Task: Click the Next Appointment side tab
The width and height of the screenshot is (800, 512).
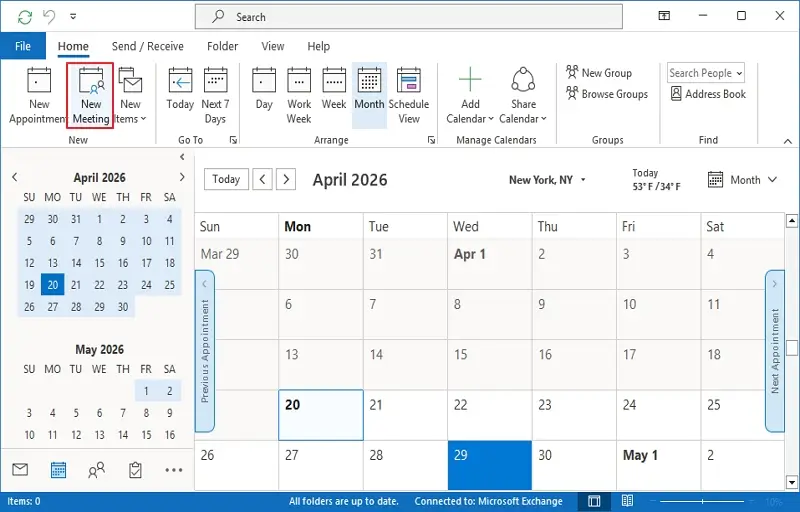Action: pyautogui.click(x=774, y=351)
